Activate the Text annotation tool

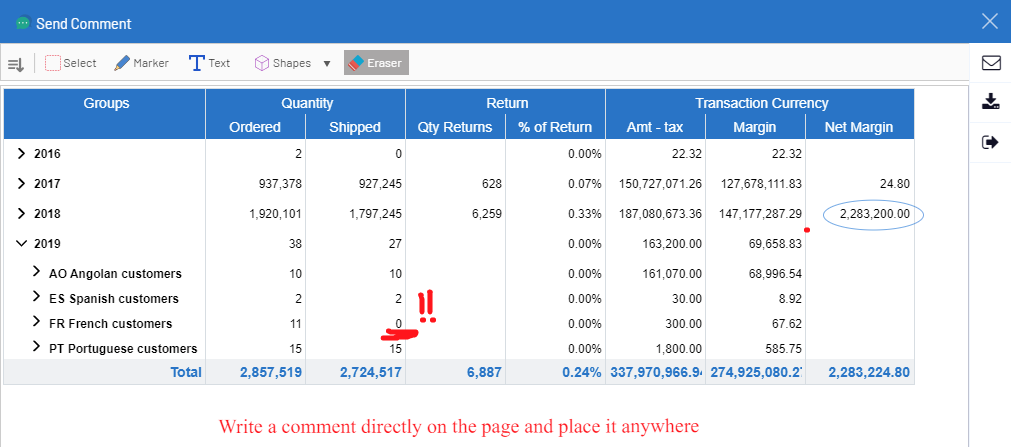[209, 63]
